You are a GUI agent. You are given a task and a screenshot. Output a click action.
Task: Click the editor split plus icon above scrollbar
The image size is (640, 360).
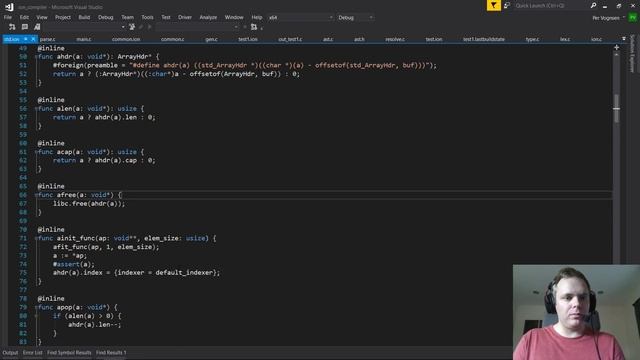coord(616,48)
